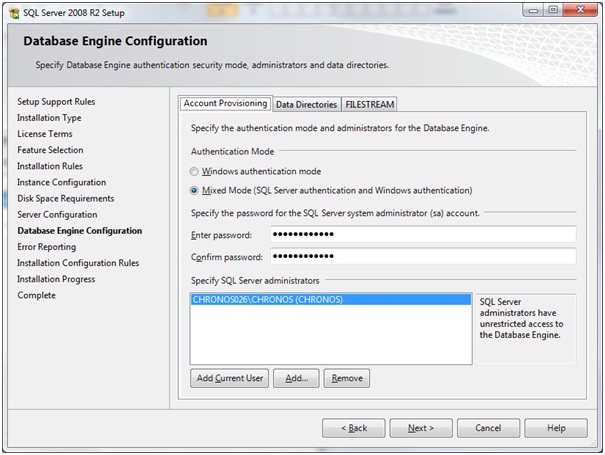Open the FILESTREAM tab

[x=369, y=105]
